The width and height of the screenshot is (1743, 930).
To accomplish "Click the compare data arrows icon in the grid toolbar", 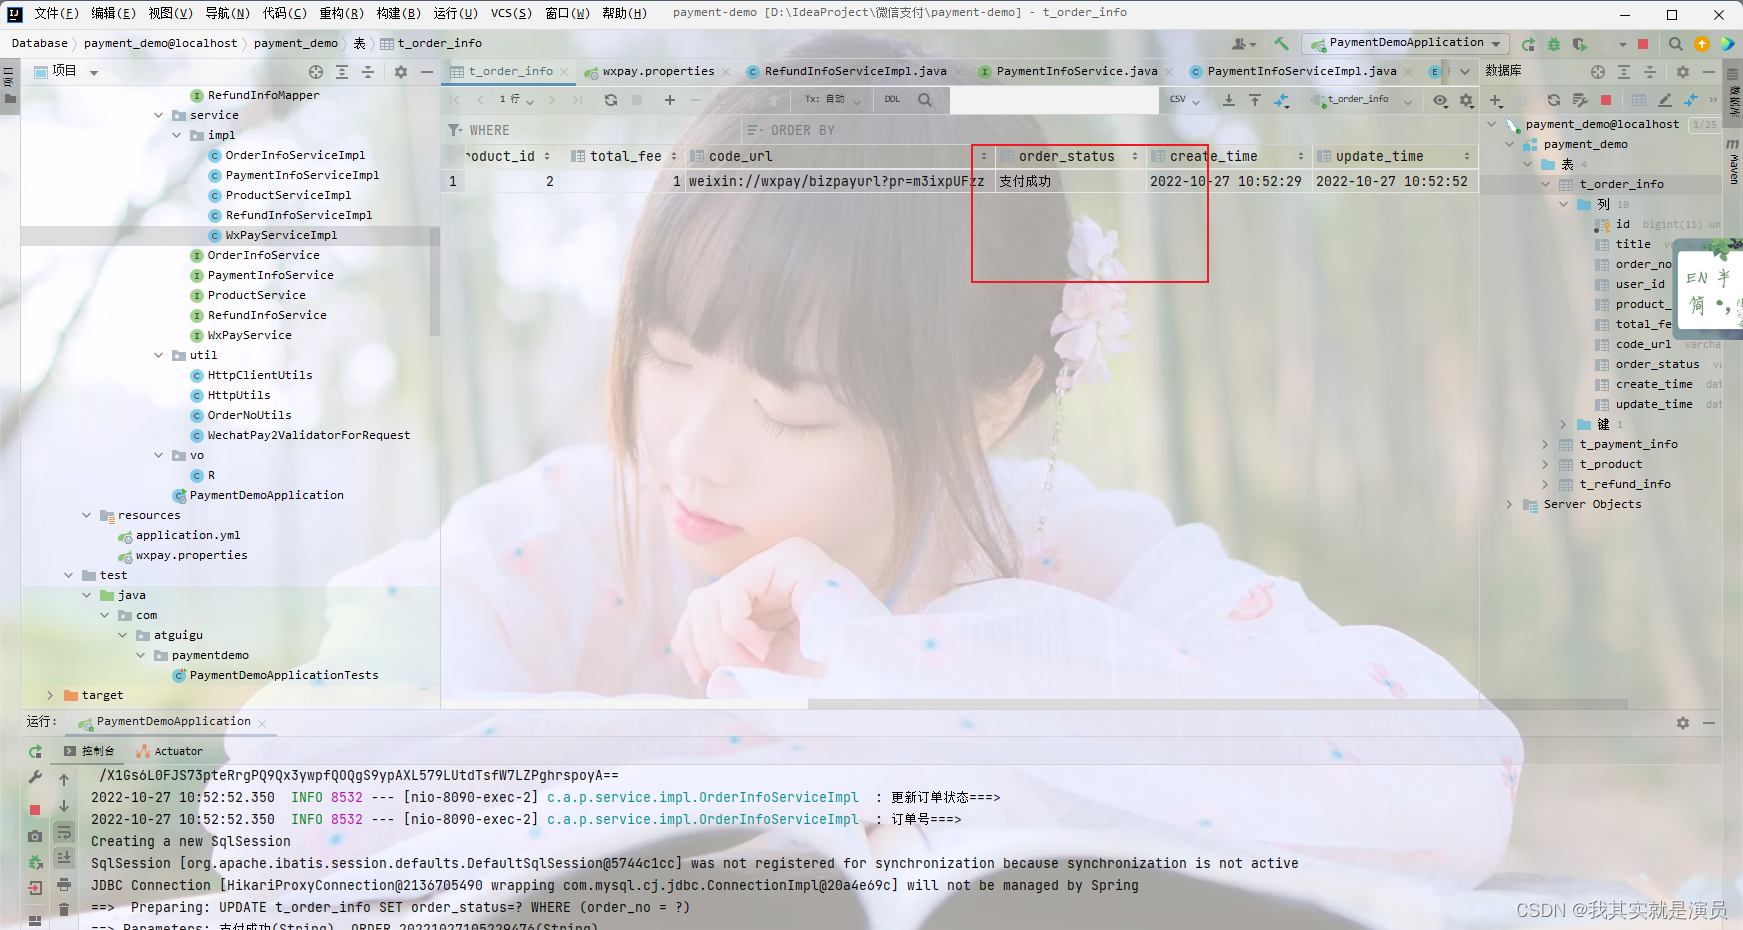I will pos(1282,100).
